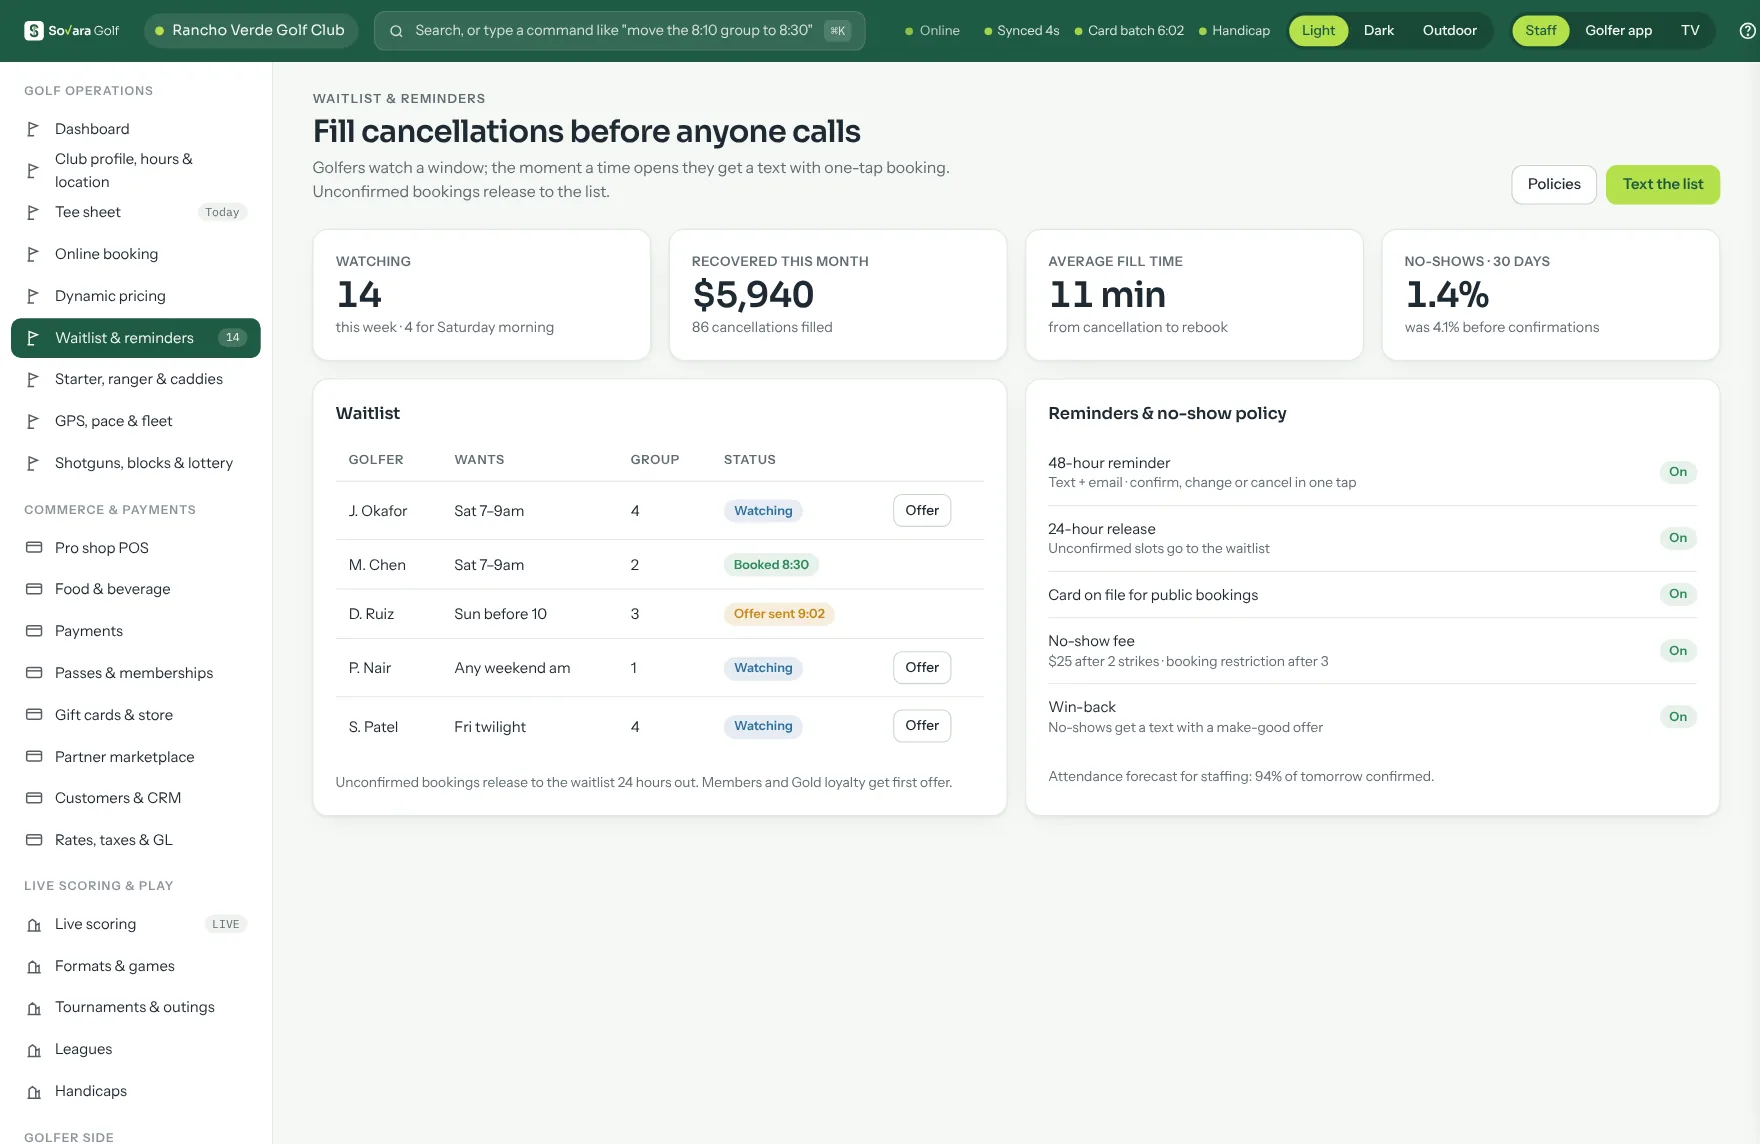Click the Online booking flag icon

pos(33,254)
